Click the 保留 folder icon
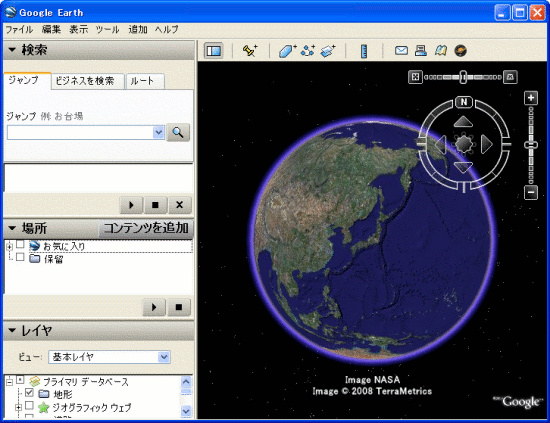This screenshot has width=550, height=423. click(35, 259)
